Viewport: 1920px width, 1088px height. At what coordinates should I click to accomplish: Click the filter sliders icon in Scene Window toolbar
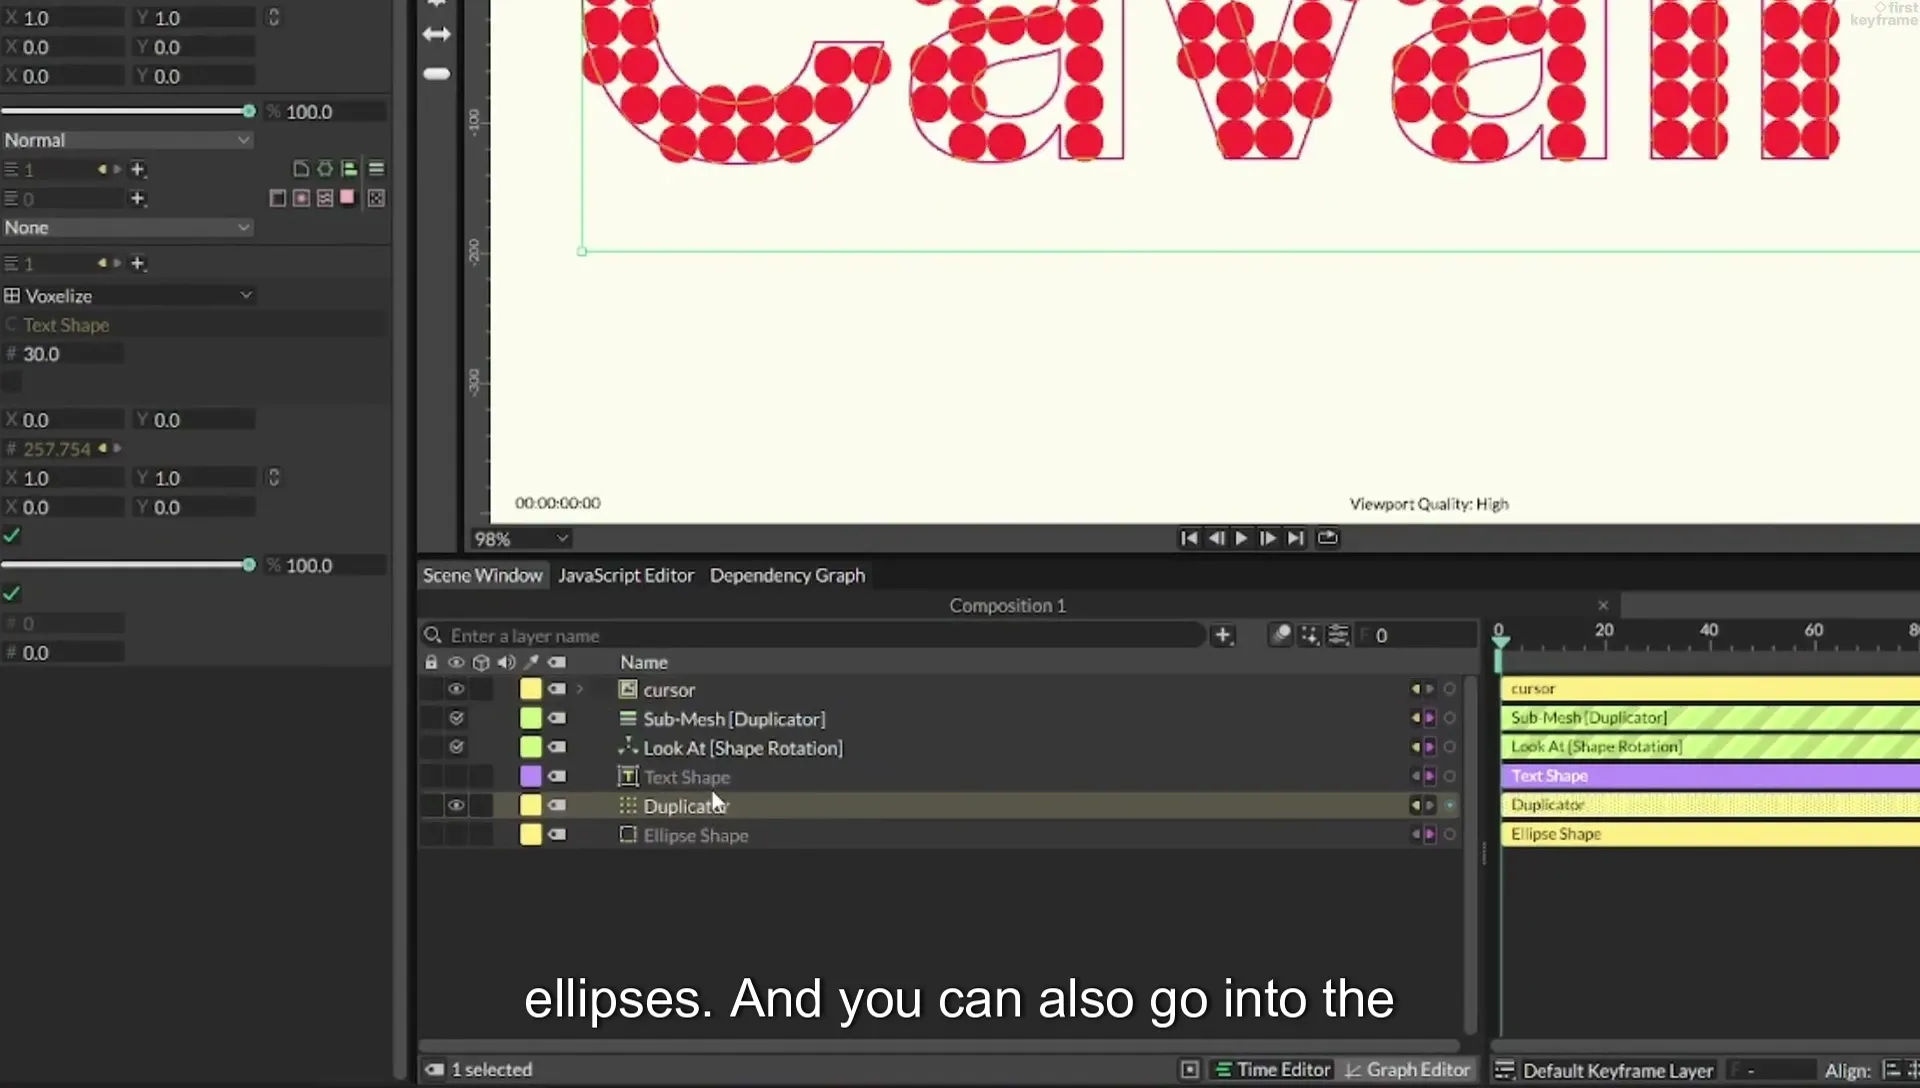[x=1338, y=635]
